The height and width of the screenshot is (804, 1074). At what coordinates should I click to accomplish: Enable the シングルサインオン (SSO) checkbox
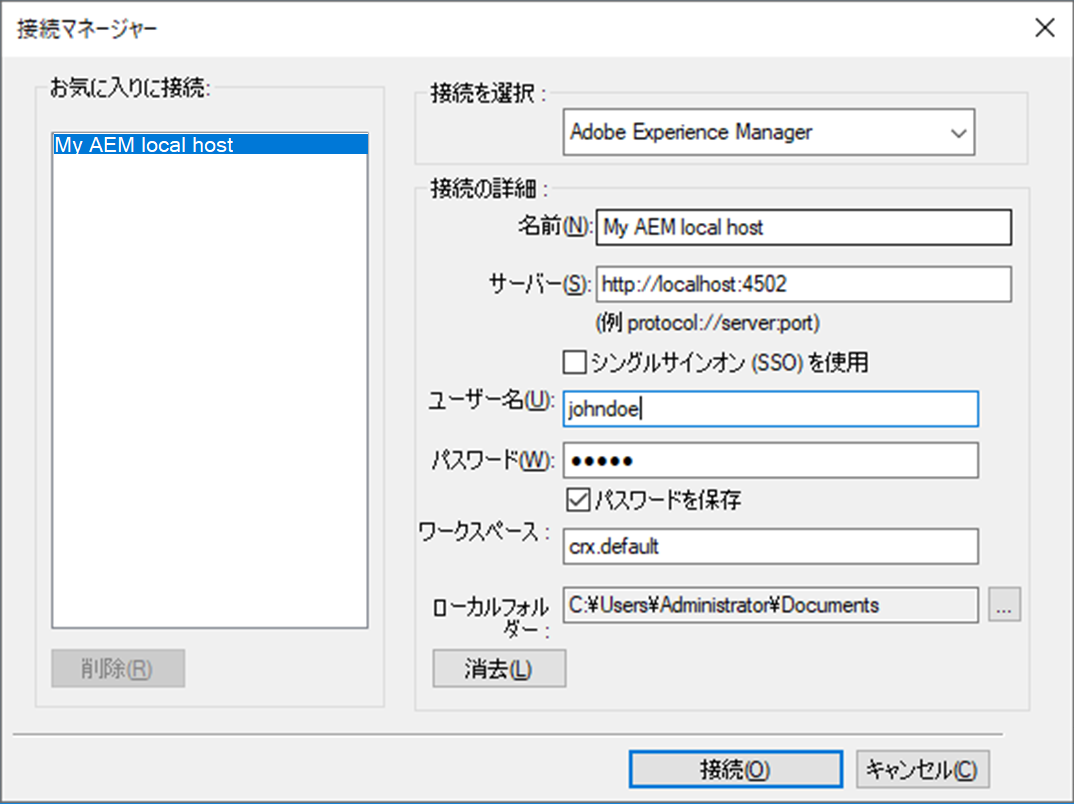click(x=575, y=362)
